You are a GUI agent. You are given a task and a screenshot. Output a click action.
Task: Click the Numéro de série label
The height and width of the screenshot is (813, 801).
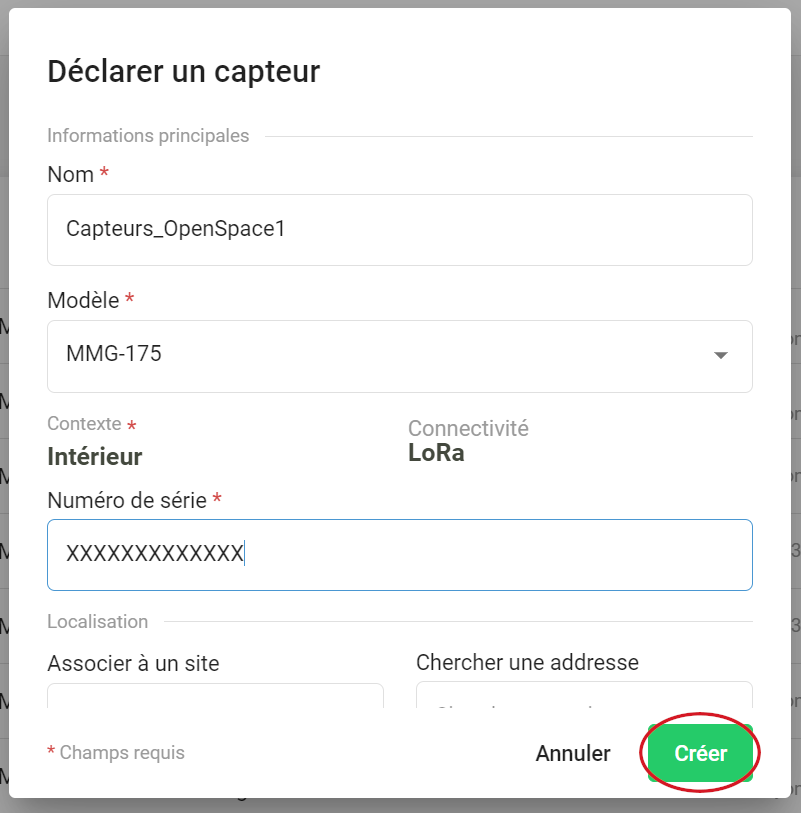(127, 499)
